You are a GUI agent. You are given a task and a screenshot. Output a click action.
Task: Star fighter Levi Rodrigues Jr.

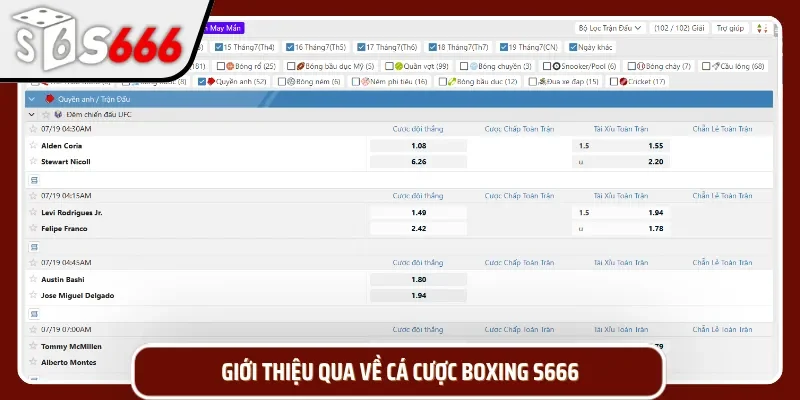33,212
